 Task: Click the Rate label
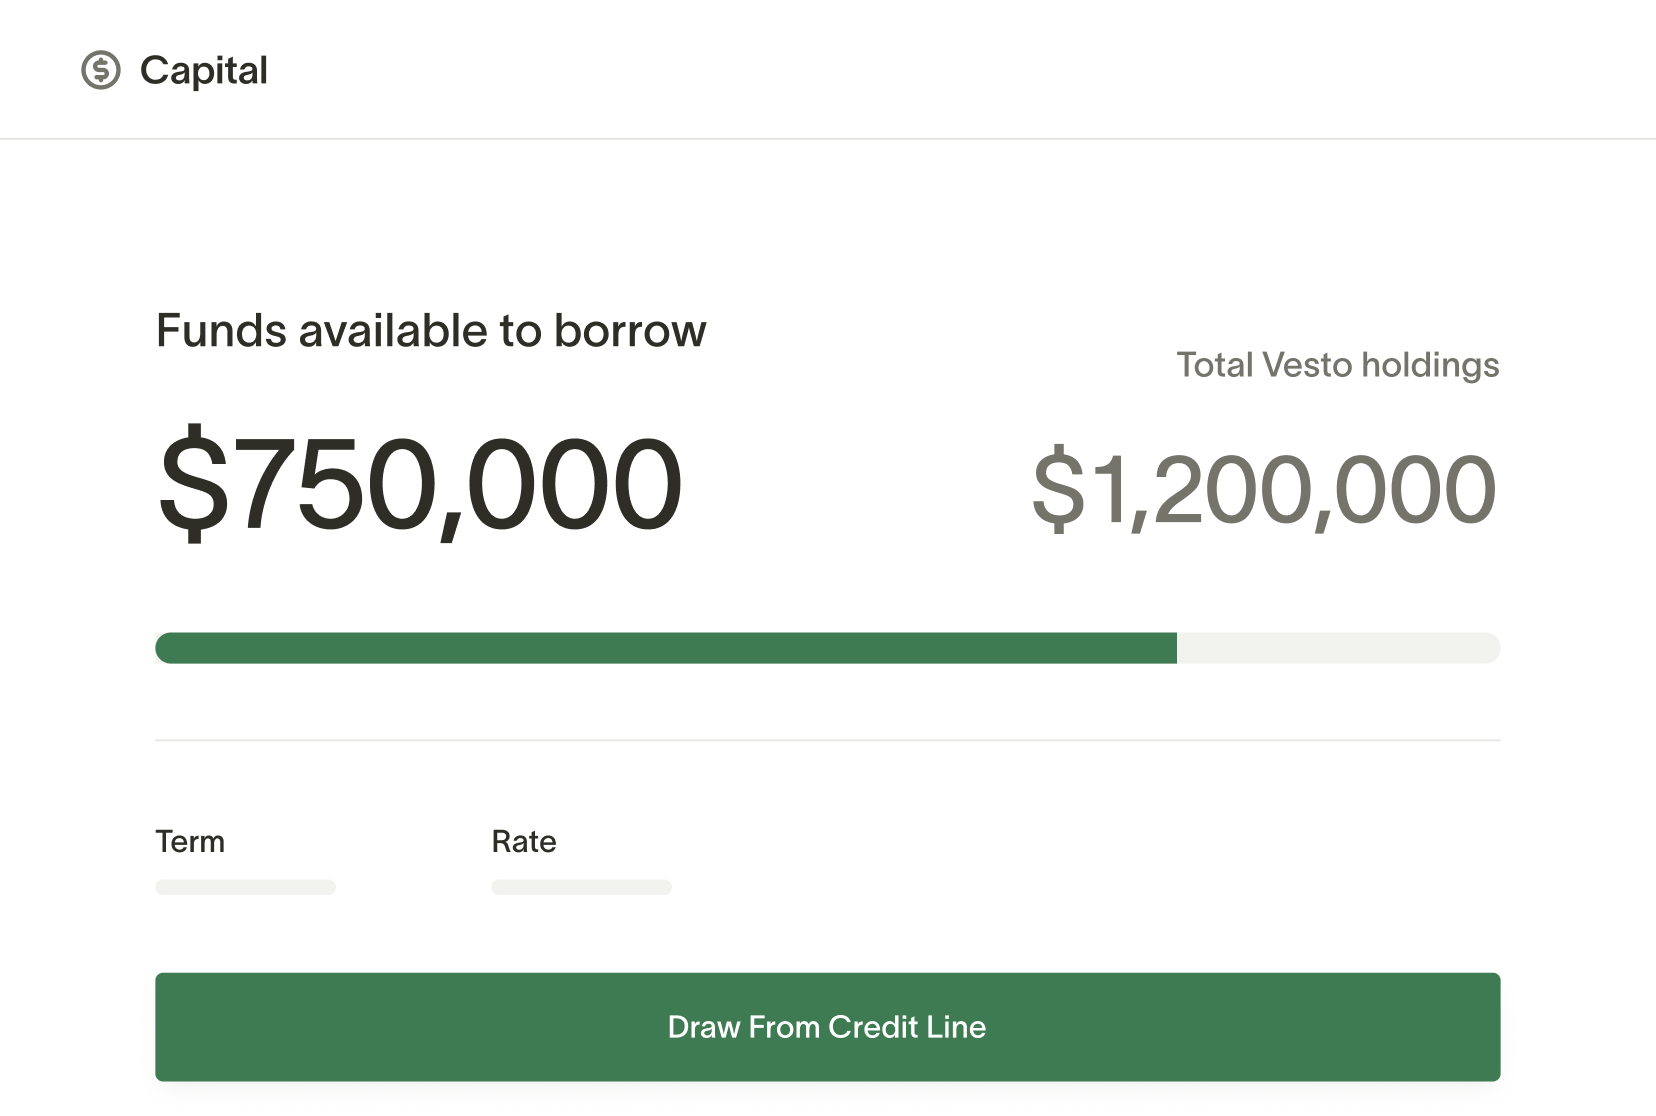524,841
